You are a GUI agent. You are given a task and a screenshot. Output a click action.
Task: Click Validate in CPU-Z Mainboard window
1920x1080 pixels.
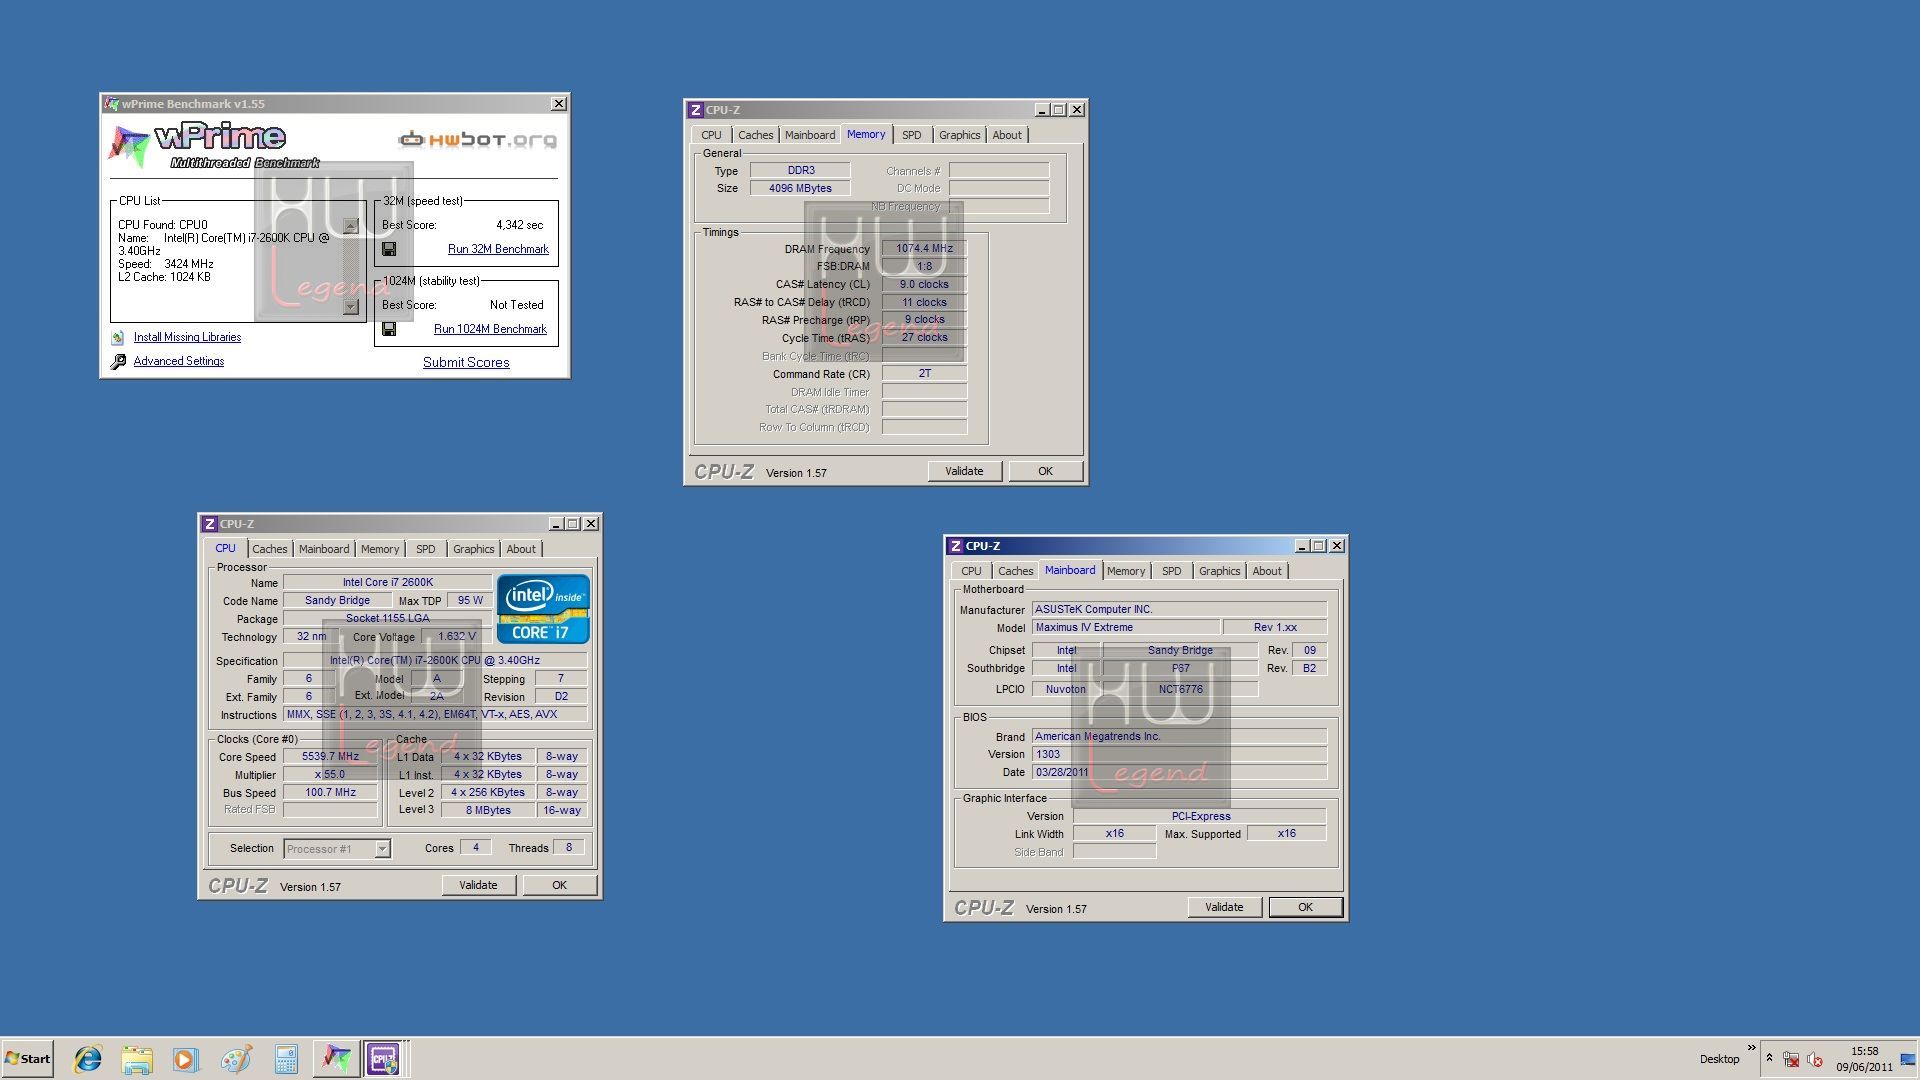coord(1224,907)
